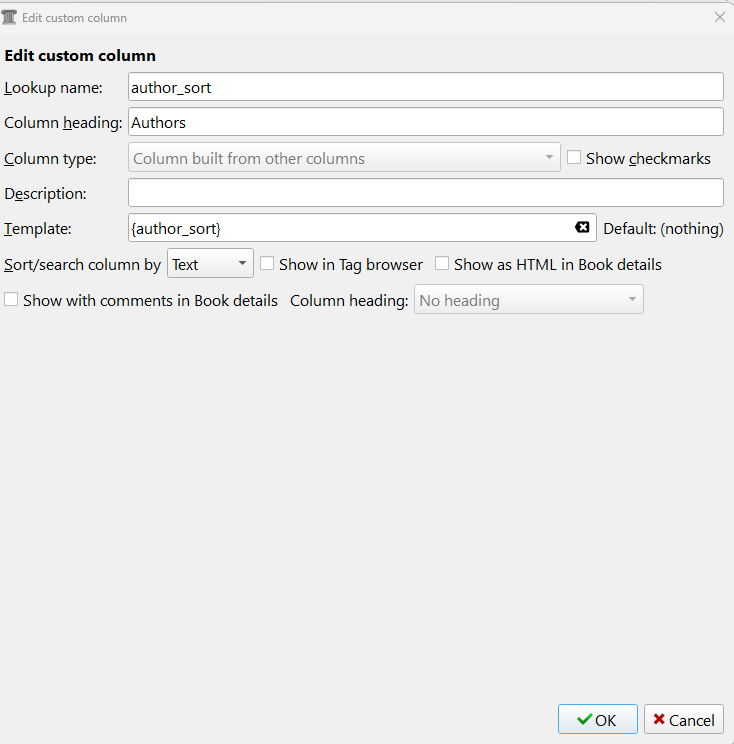Open the No heading dropdown
This screenshot has height=744, width=734.
pyautogui.click(x=528, y=299)
